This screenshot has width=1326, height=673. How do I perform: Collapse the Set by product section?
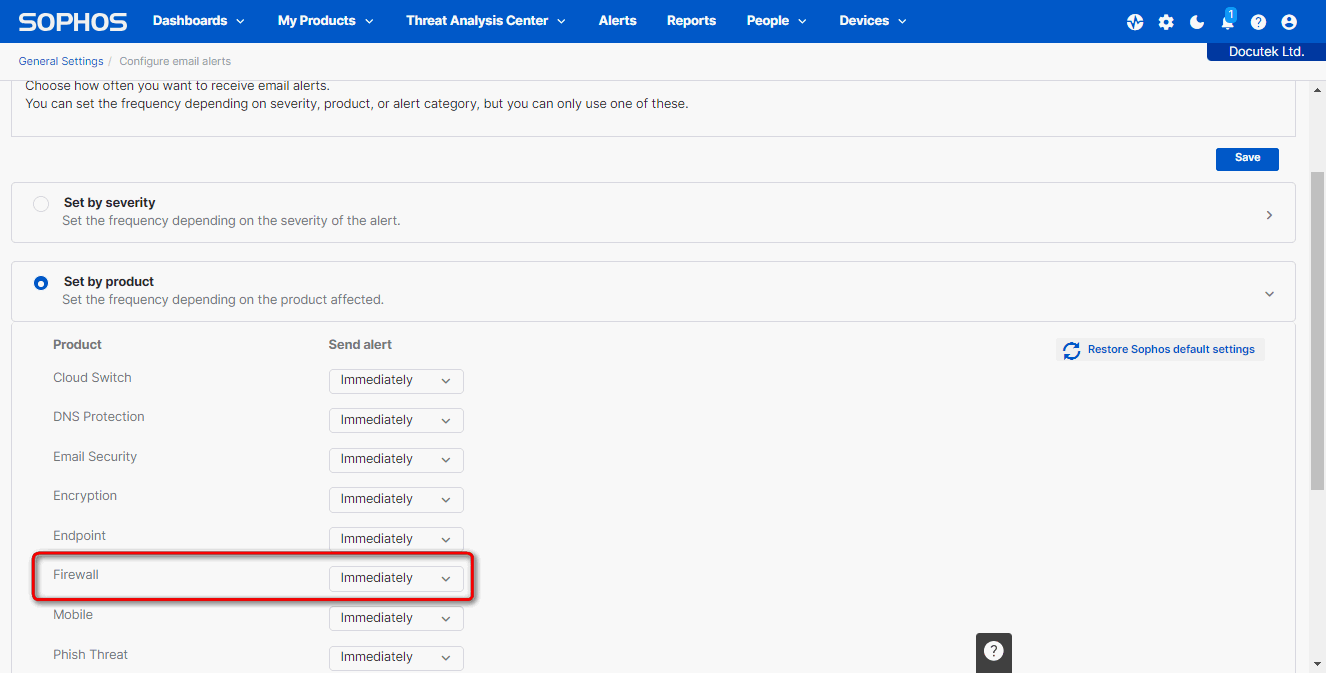click(1269, 294)
